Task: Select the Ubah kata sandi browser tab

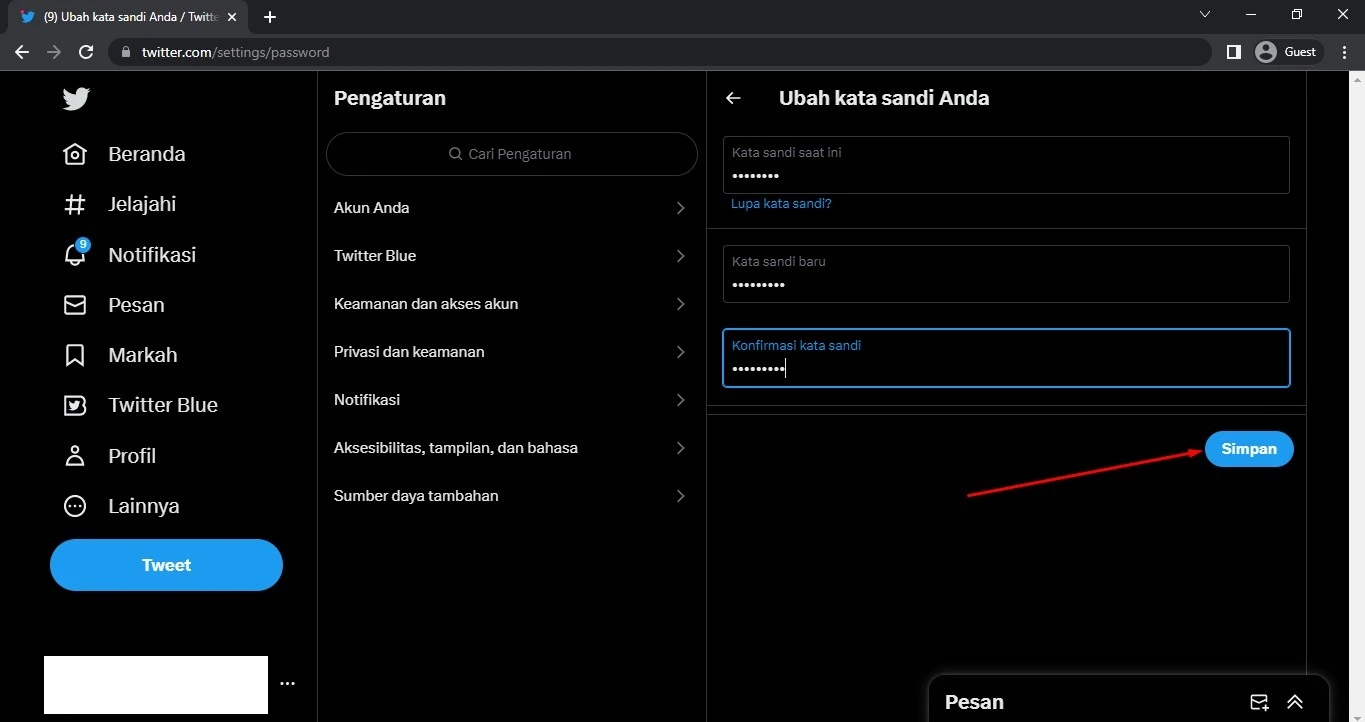Action: tap(130, 17)
